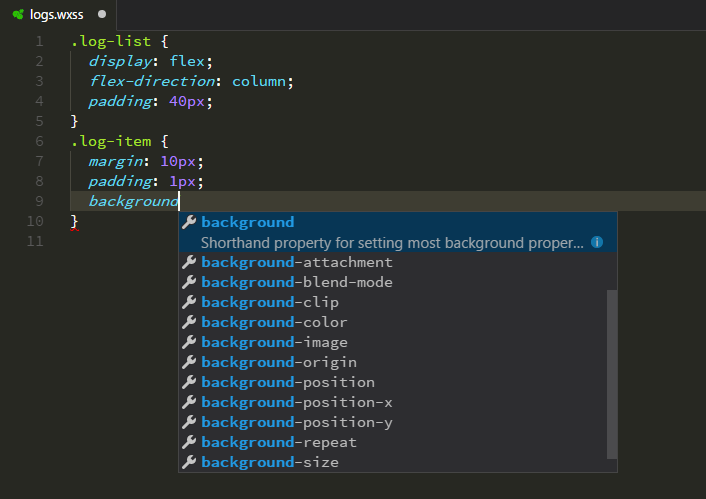Choose background-color from autocomplete list
Viewport: 706px width, 499px height.
[x=393, y=322]
